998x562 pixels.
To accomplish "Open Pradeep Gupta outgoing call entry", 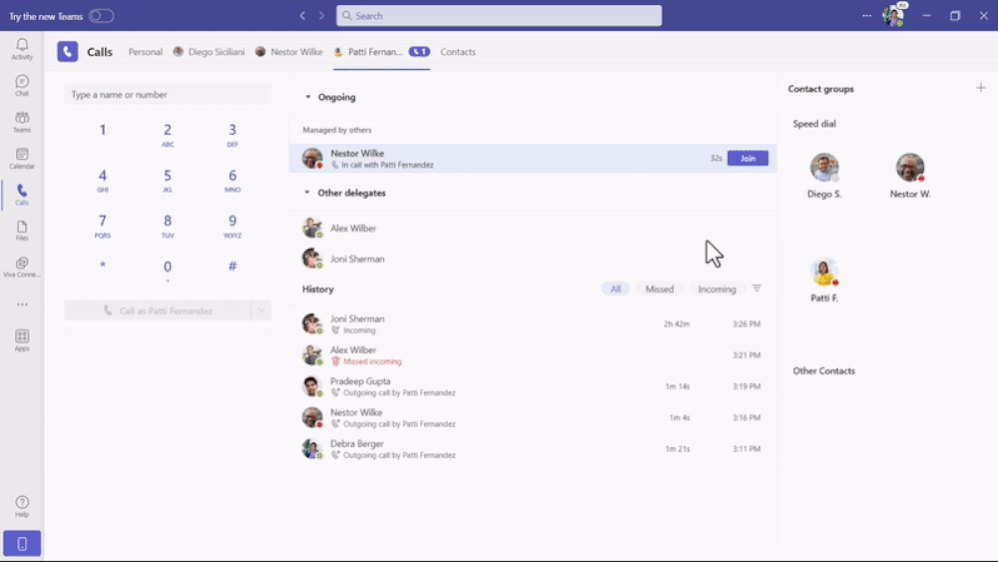I will pyautogui.click(x=533, y=386).
